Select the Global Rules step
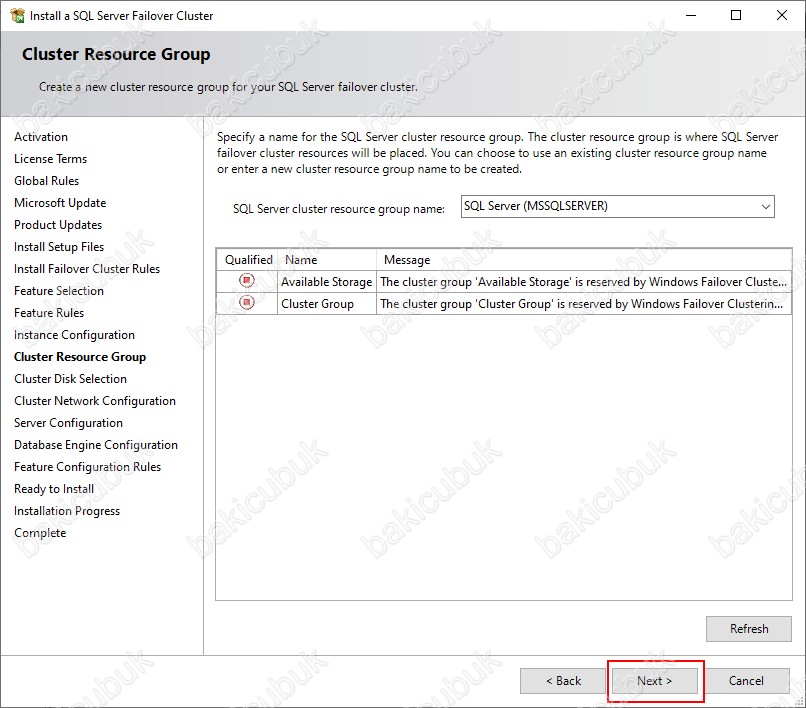 (x=46, y=181)
